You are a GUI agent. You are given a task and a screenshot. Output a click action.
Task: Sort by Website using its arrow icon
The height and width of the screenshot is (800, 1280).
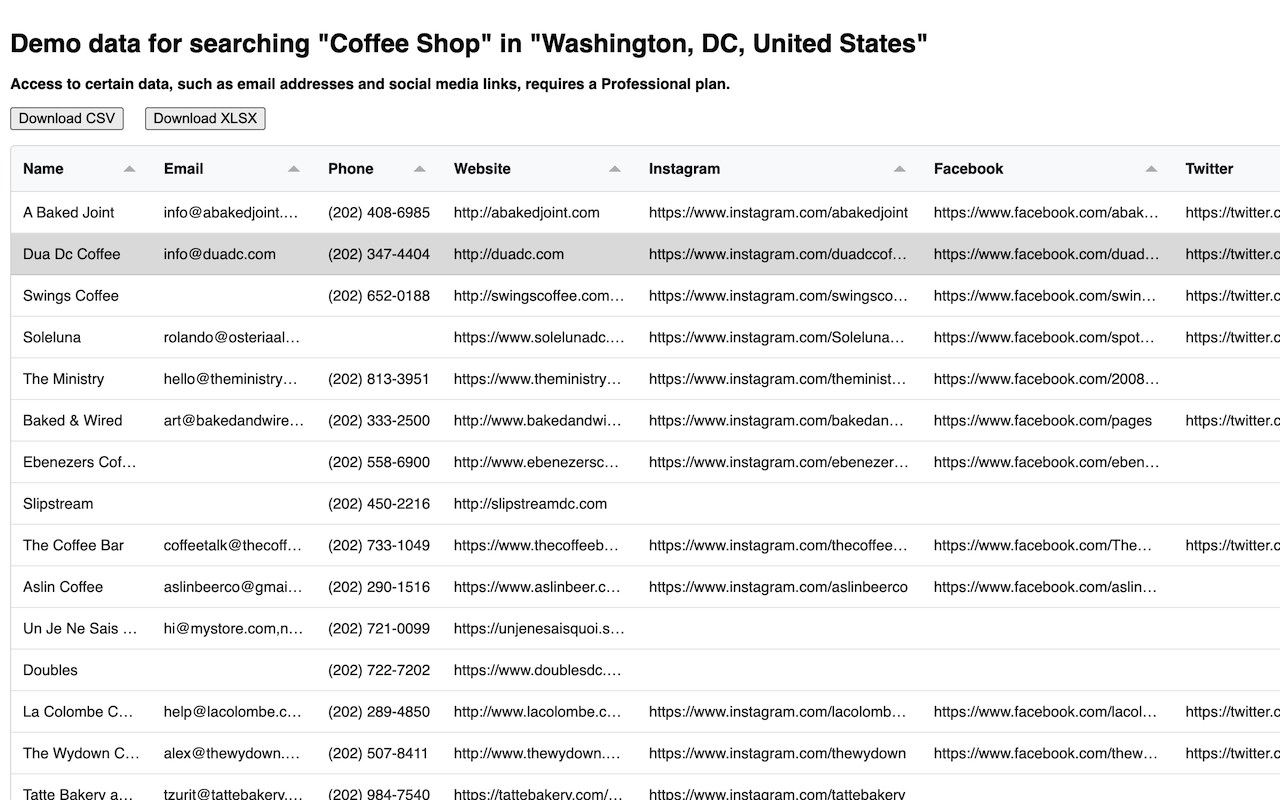614,169
